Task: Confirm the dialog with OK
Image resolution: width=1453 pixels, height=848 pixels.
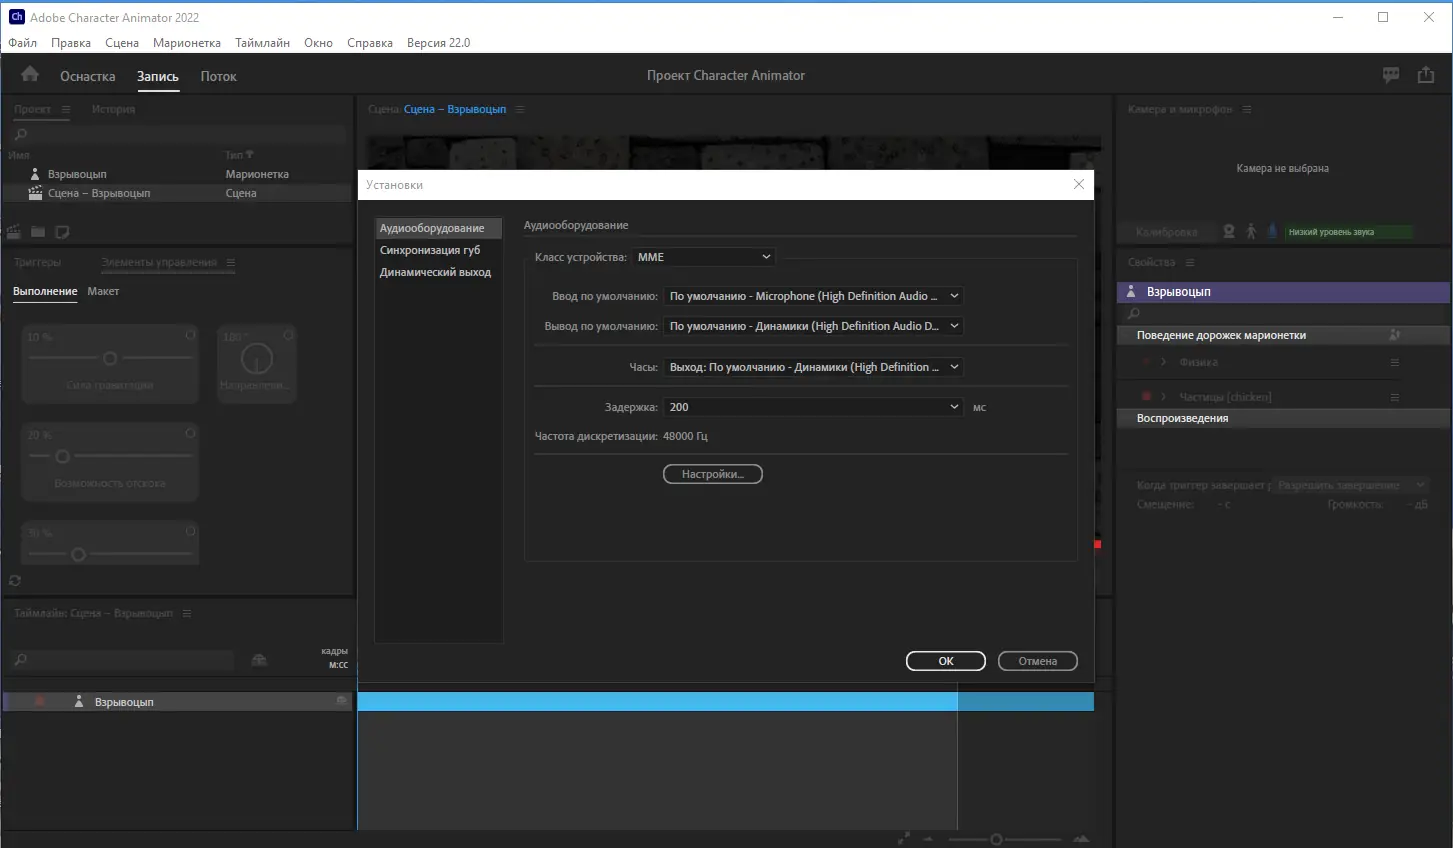Action: (946, 661)
